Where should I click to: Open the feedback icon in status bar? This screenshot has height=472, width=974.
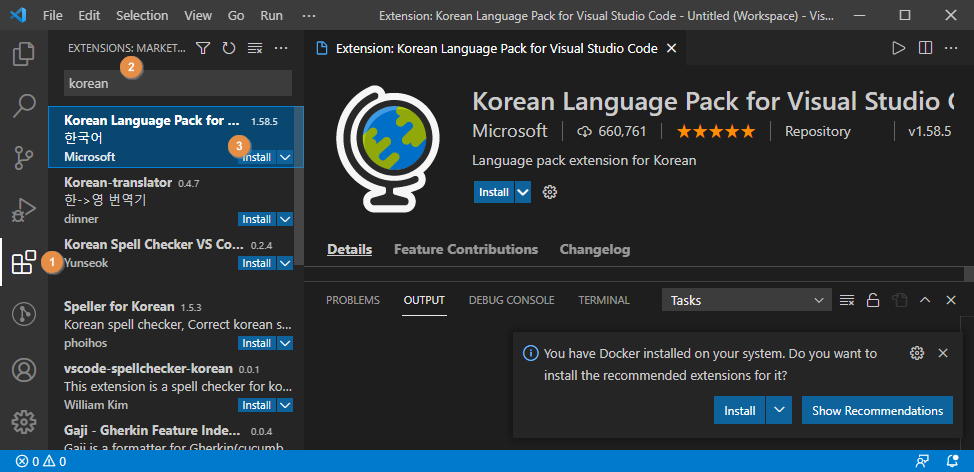coord(922,461)
